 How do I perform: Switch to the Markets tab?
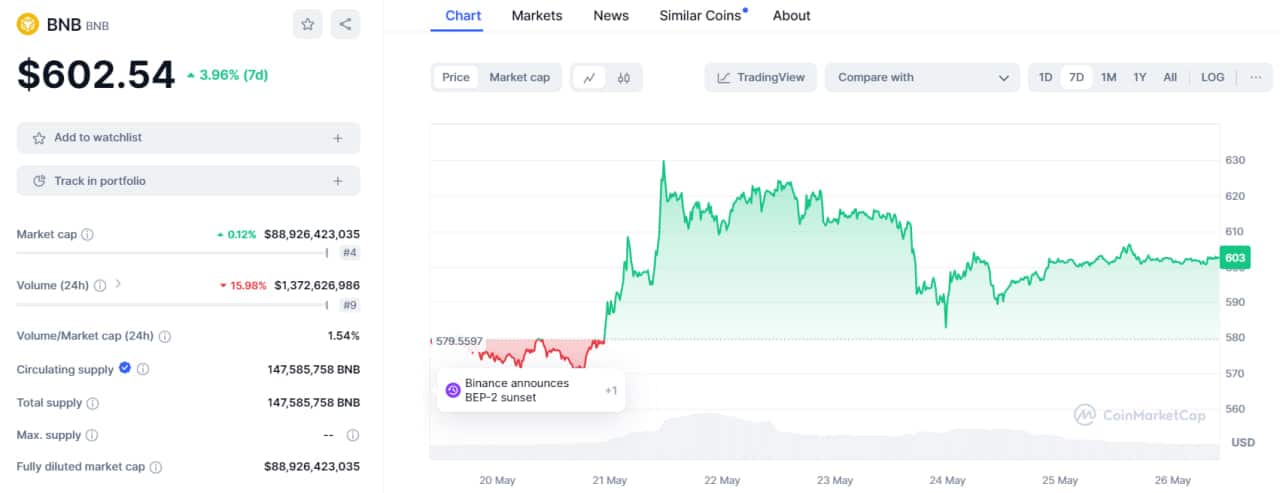click(x=537, y=16)
